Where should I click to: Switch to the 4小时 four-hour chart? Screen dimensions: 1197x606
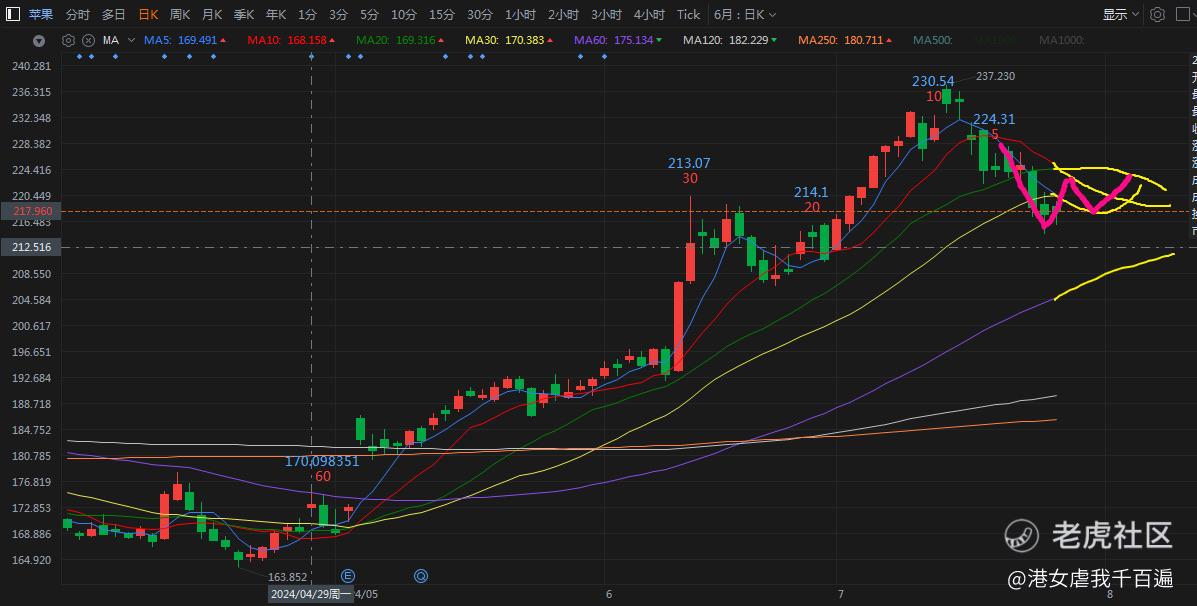pos(650,15)
